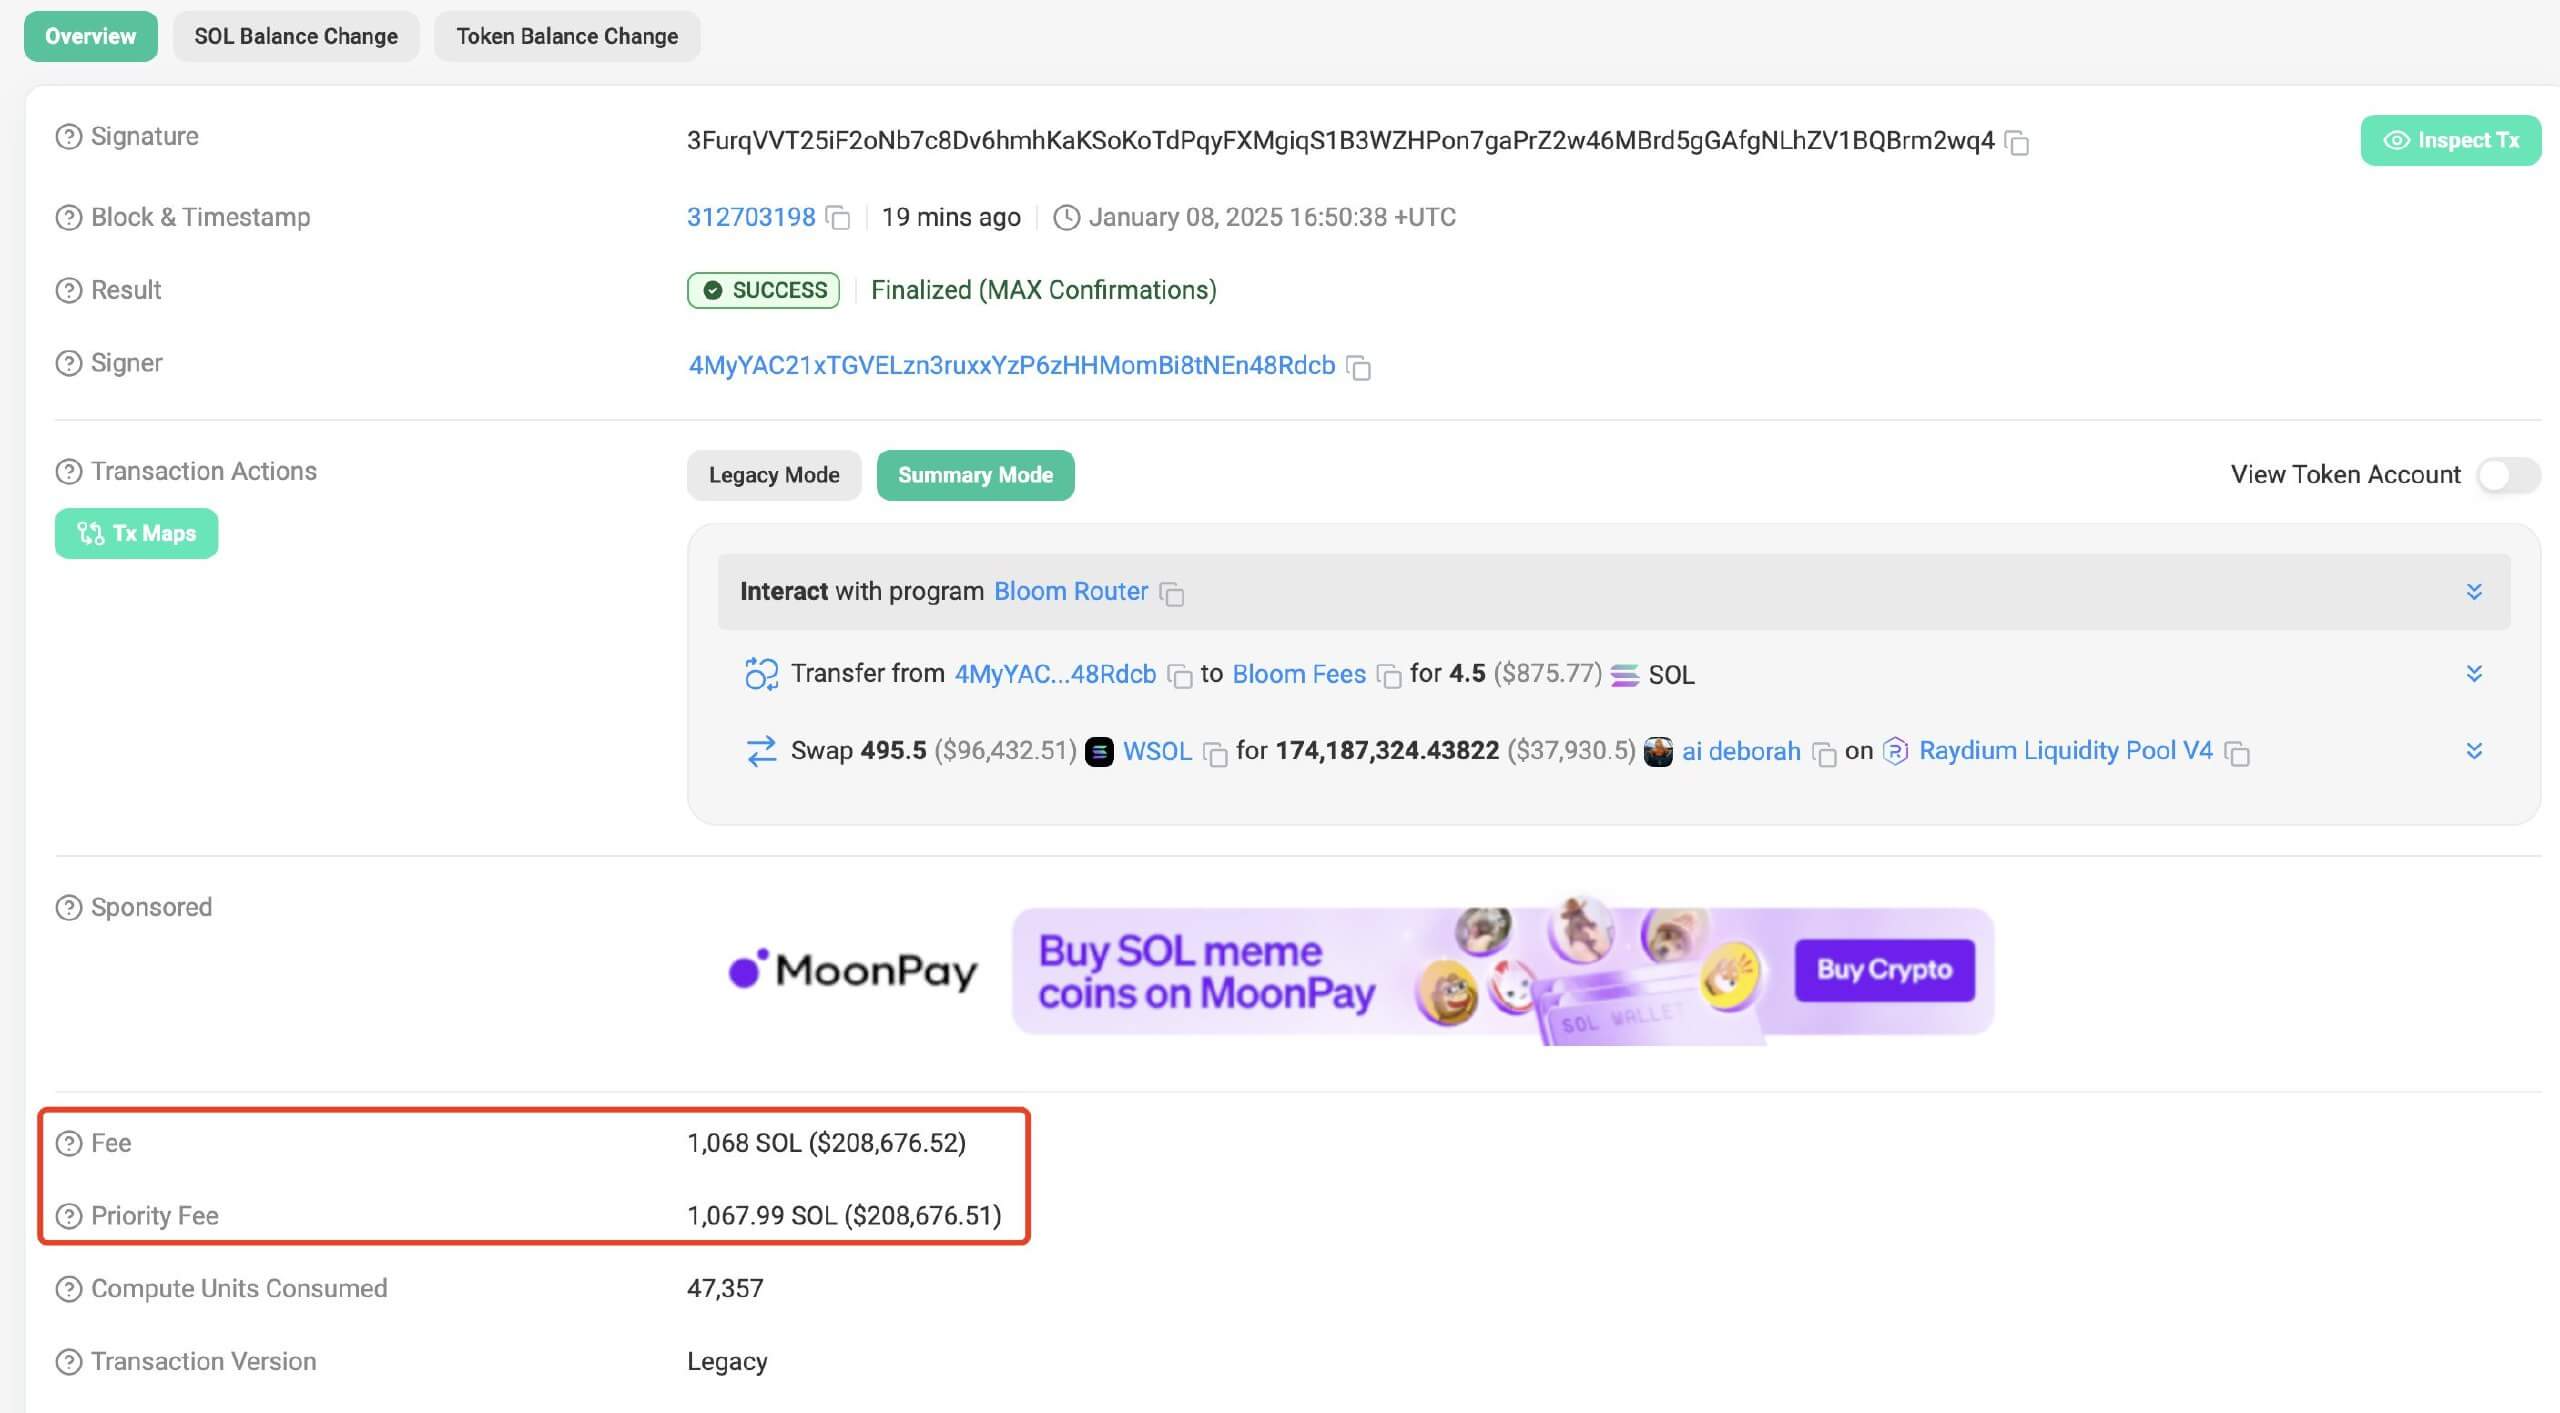Select the Token Balance Change tab

point(567,33)
